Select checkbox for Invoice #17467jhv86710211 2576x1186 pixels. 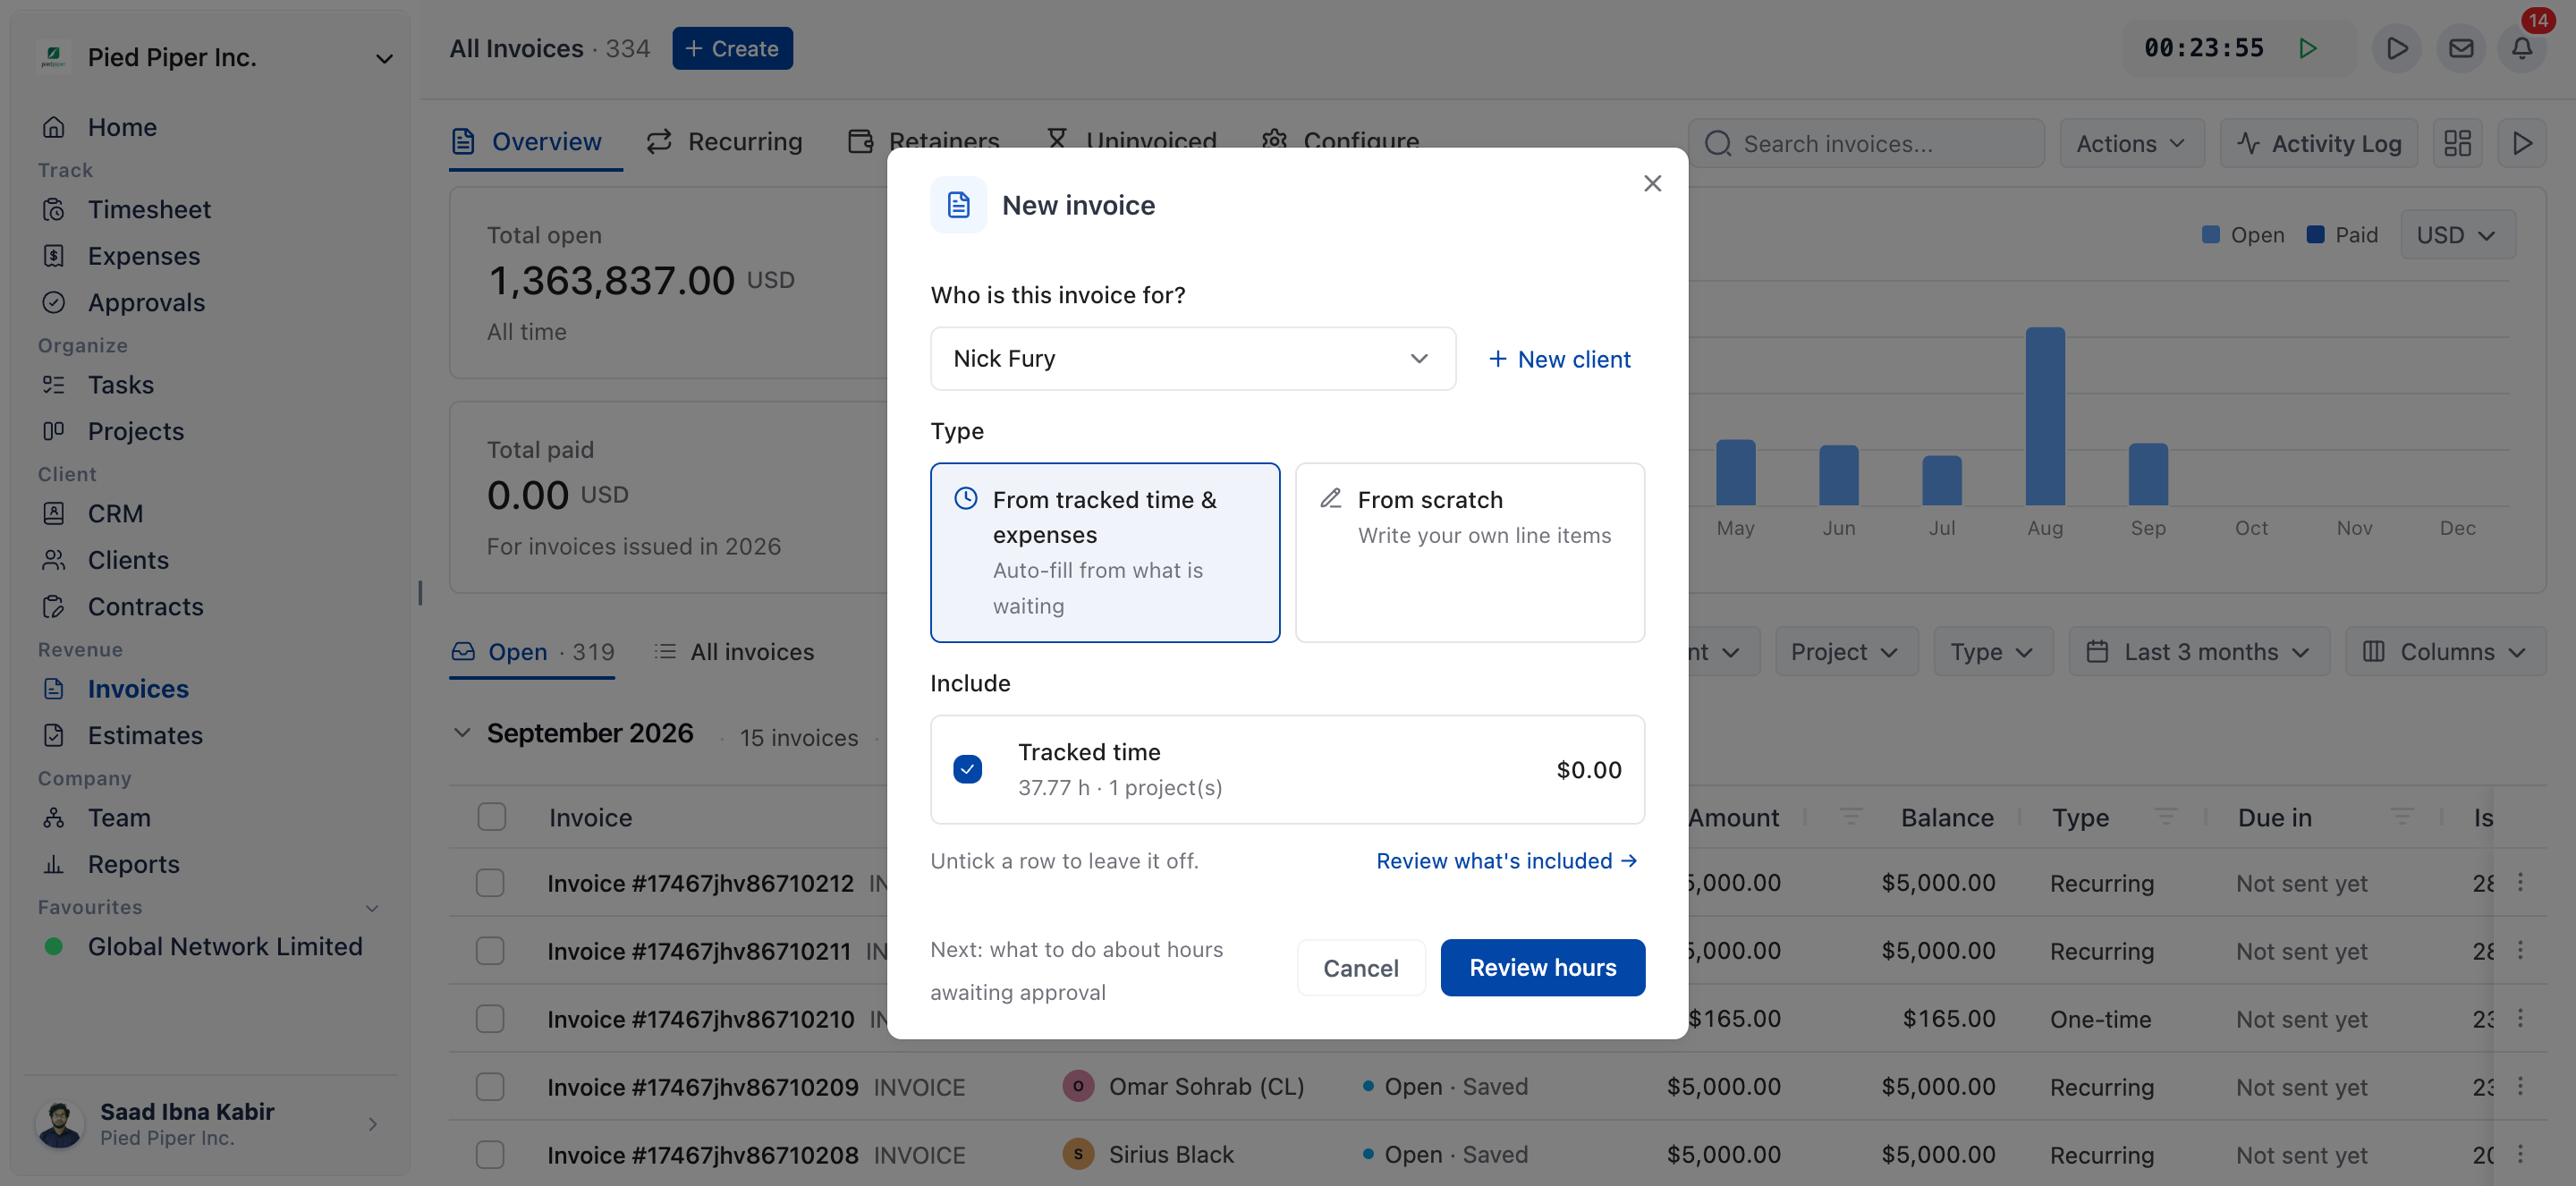point(490,951)
